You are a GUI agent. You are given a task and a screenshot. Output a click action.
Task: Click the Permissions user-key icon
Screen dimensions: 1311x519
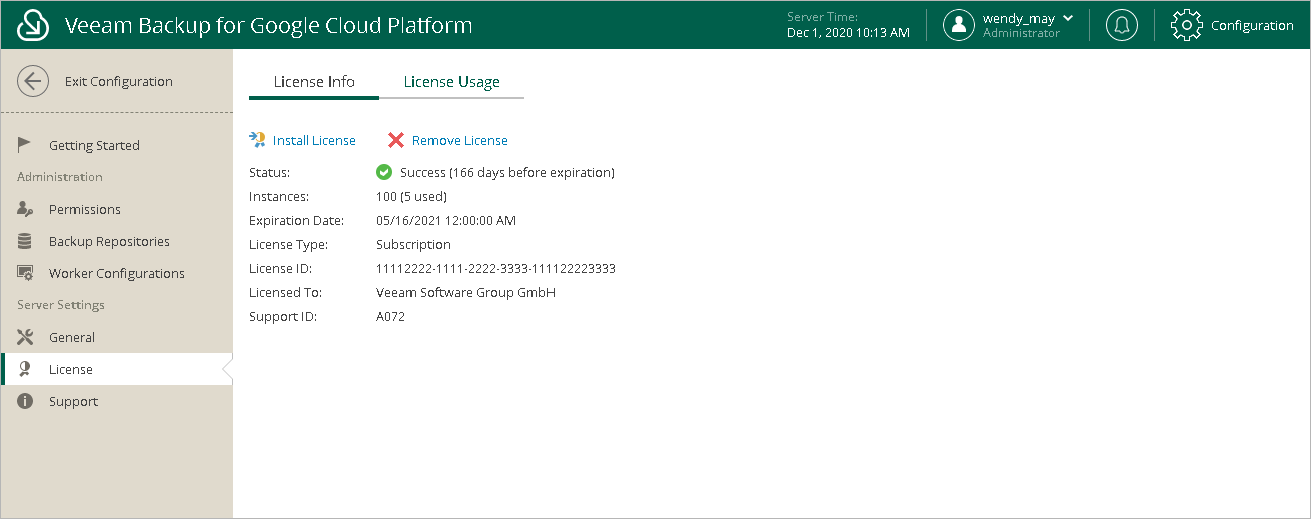pyautogui.click(x=25, y=209)
